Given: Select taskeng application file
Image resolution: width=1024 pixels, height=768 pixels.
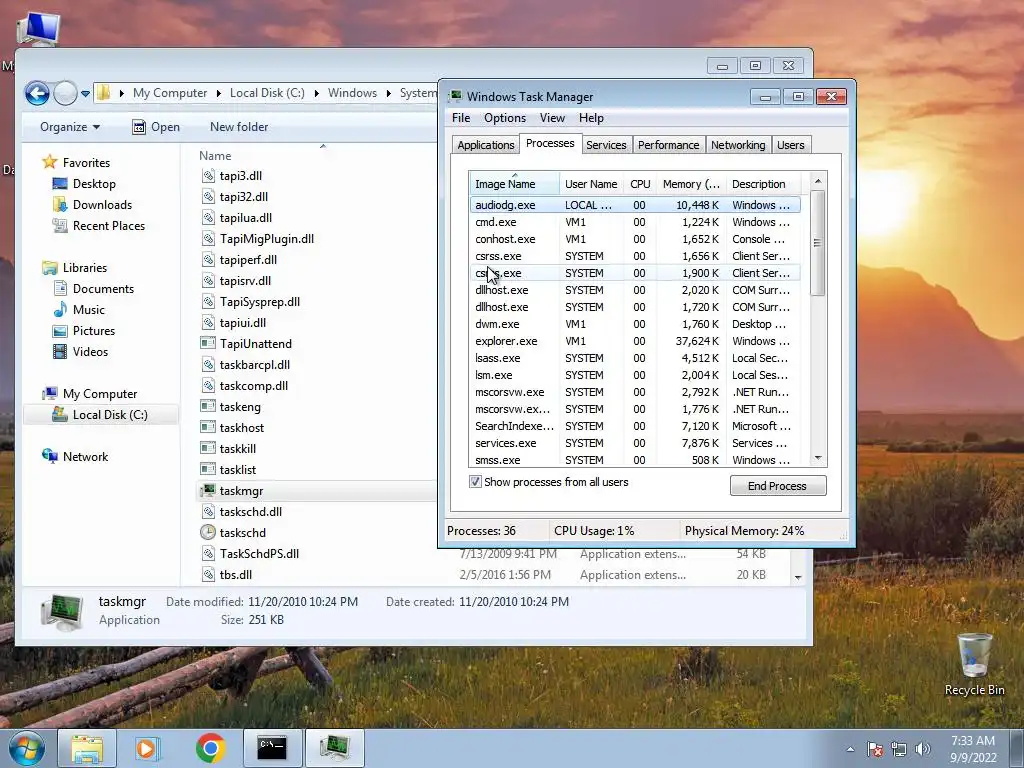Looking at the screenshot, I should [x=240, y=406].
